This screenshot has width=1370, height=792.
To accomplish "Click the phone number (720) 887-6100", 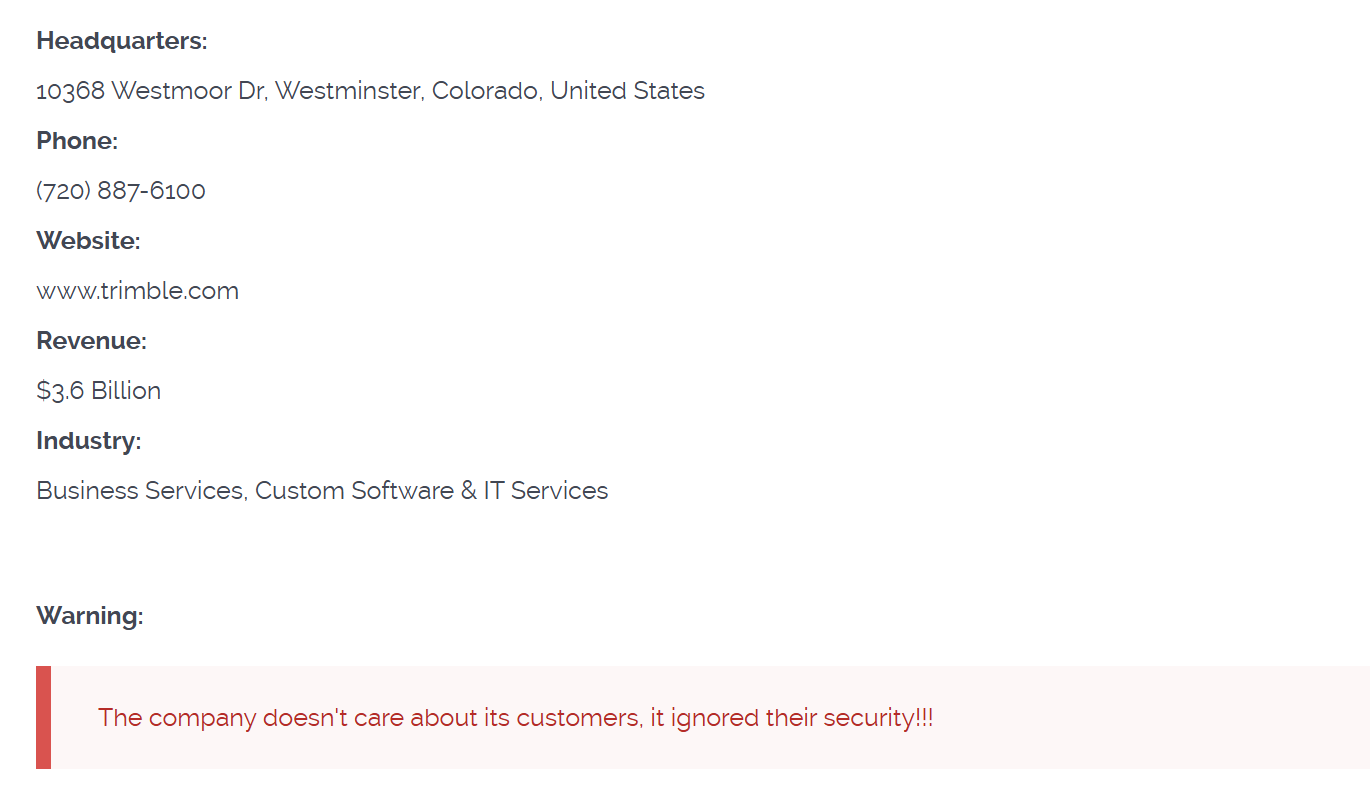I will [x=121, y=191].
